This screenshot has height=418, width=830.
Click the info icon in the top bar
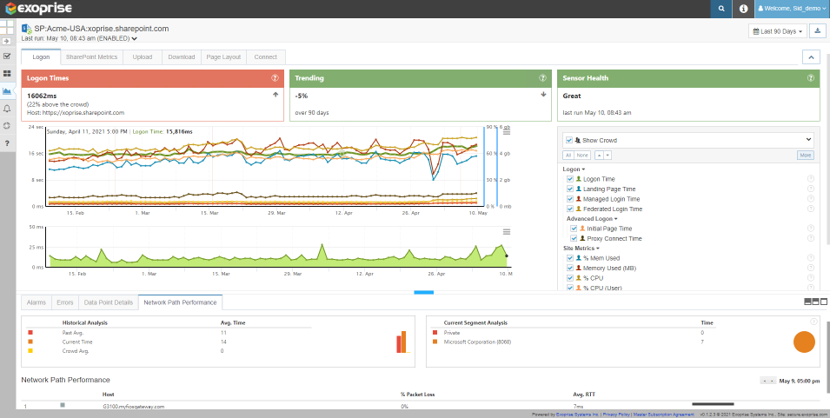pyautogui.click(x=743, y=9)
